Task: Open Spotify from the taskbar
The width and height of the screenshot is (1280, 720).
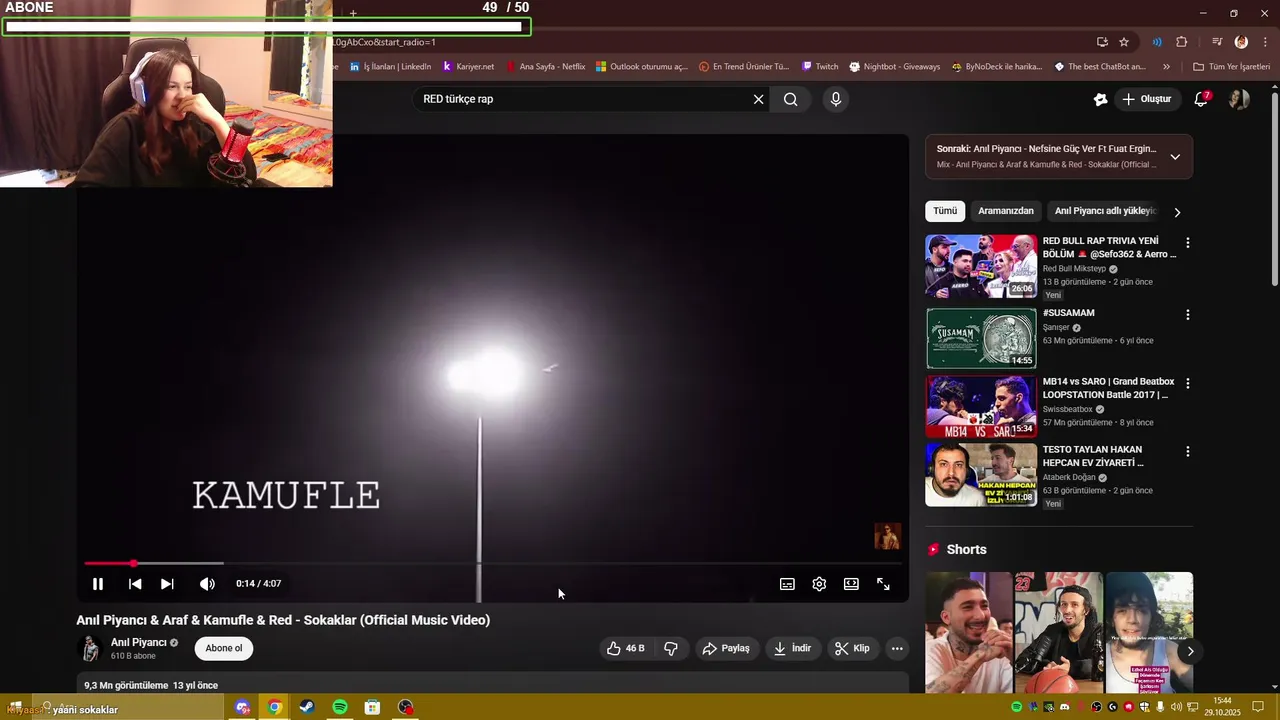Action: [340, 707]
